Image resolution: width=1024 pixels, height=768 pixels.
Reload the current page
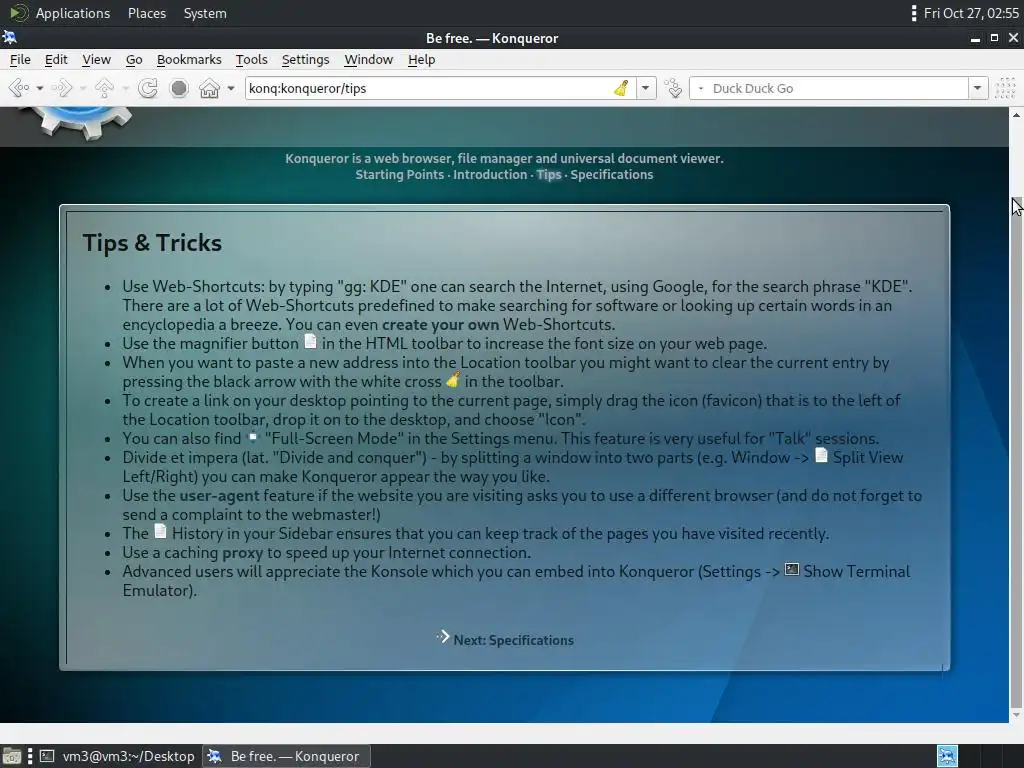148,88
